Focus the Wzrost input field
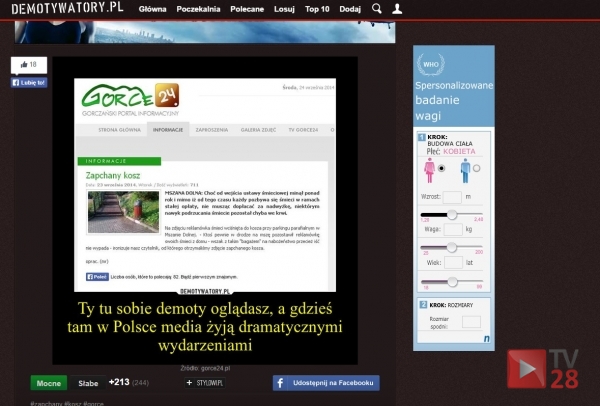 452,197
